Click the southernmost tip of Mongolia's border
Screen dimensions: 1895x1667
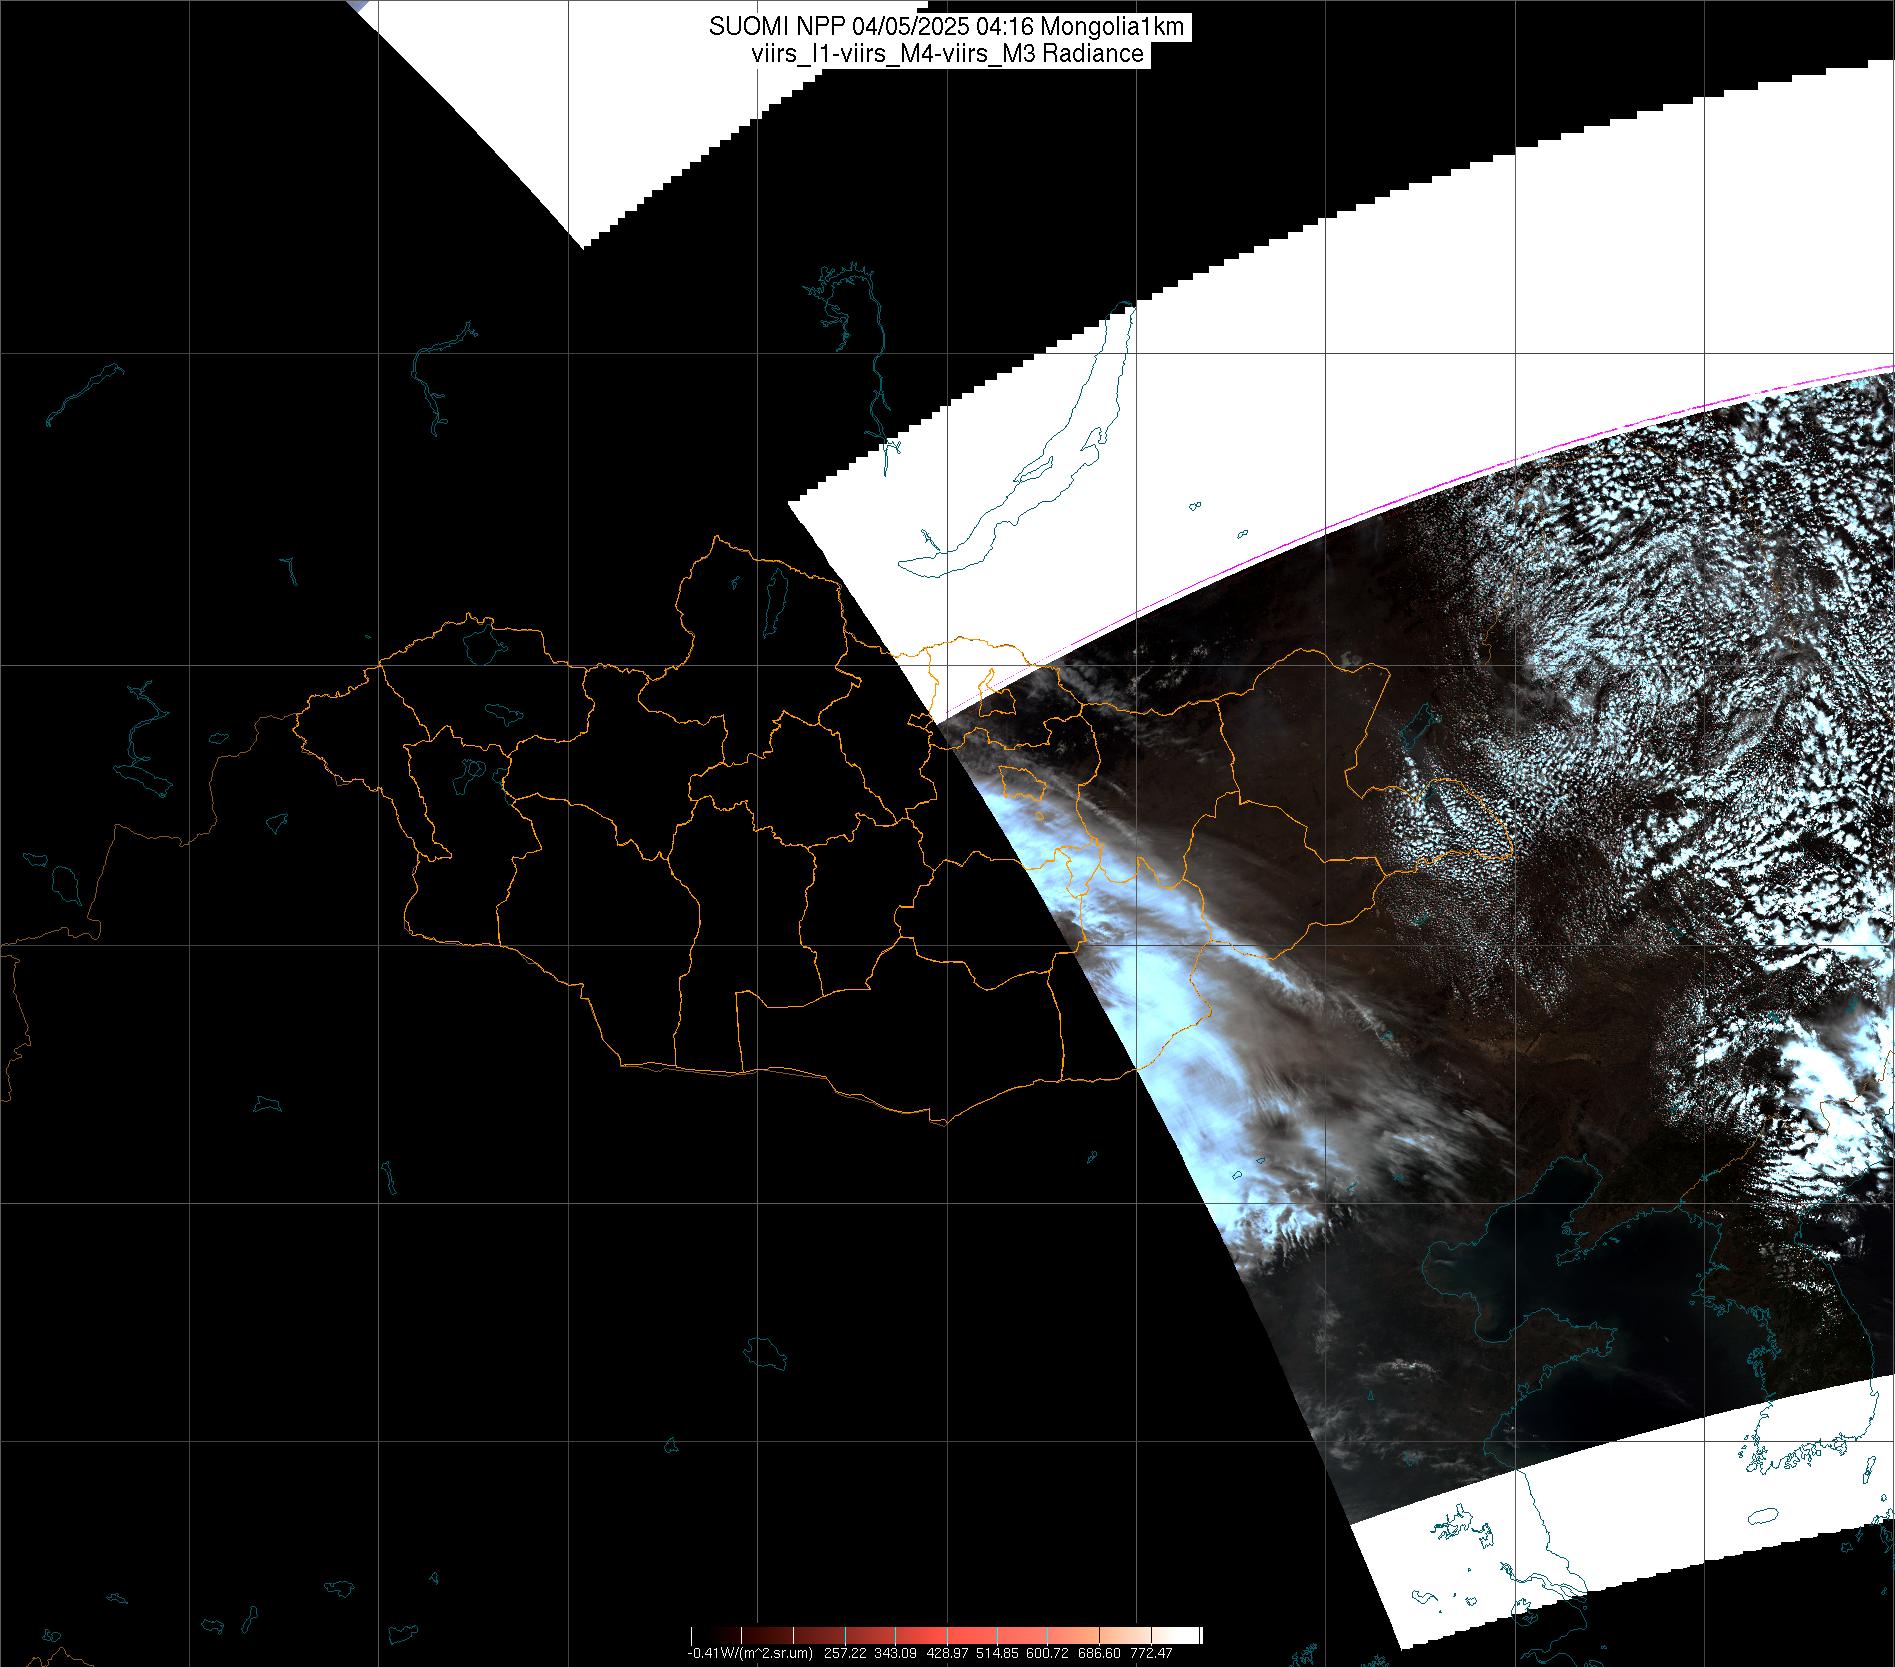tap(940, 1122)
